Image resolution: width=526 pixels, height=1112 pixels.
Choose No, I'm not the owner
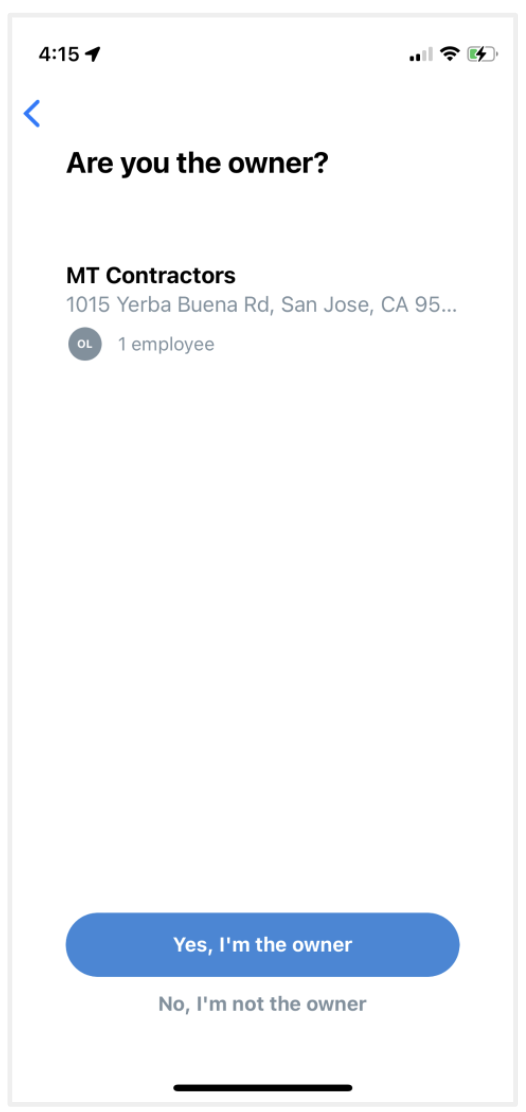(x=262, y=1003)
